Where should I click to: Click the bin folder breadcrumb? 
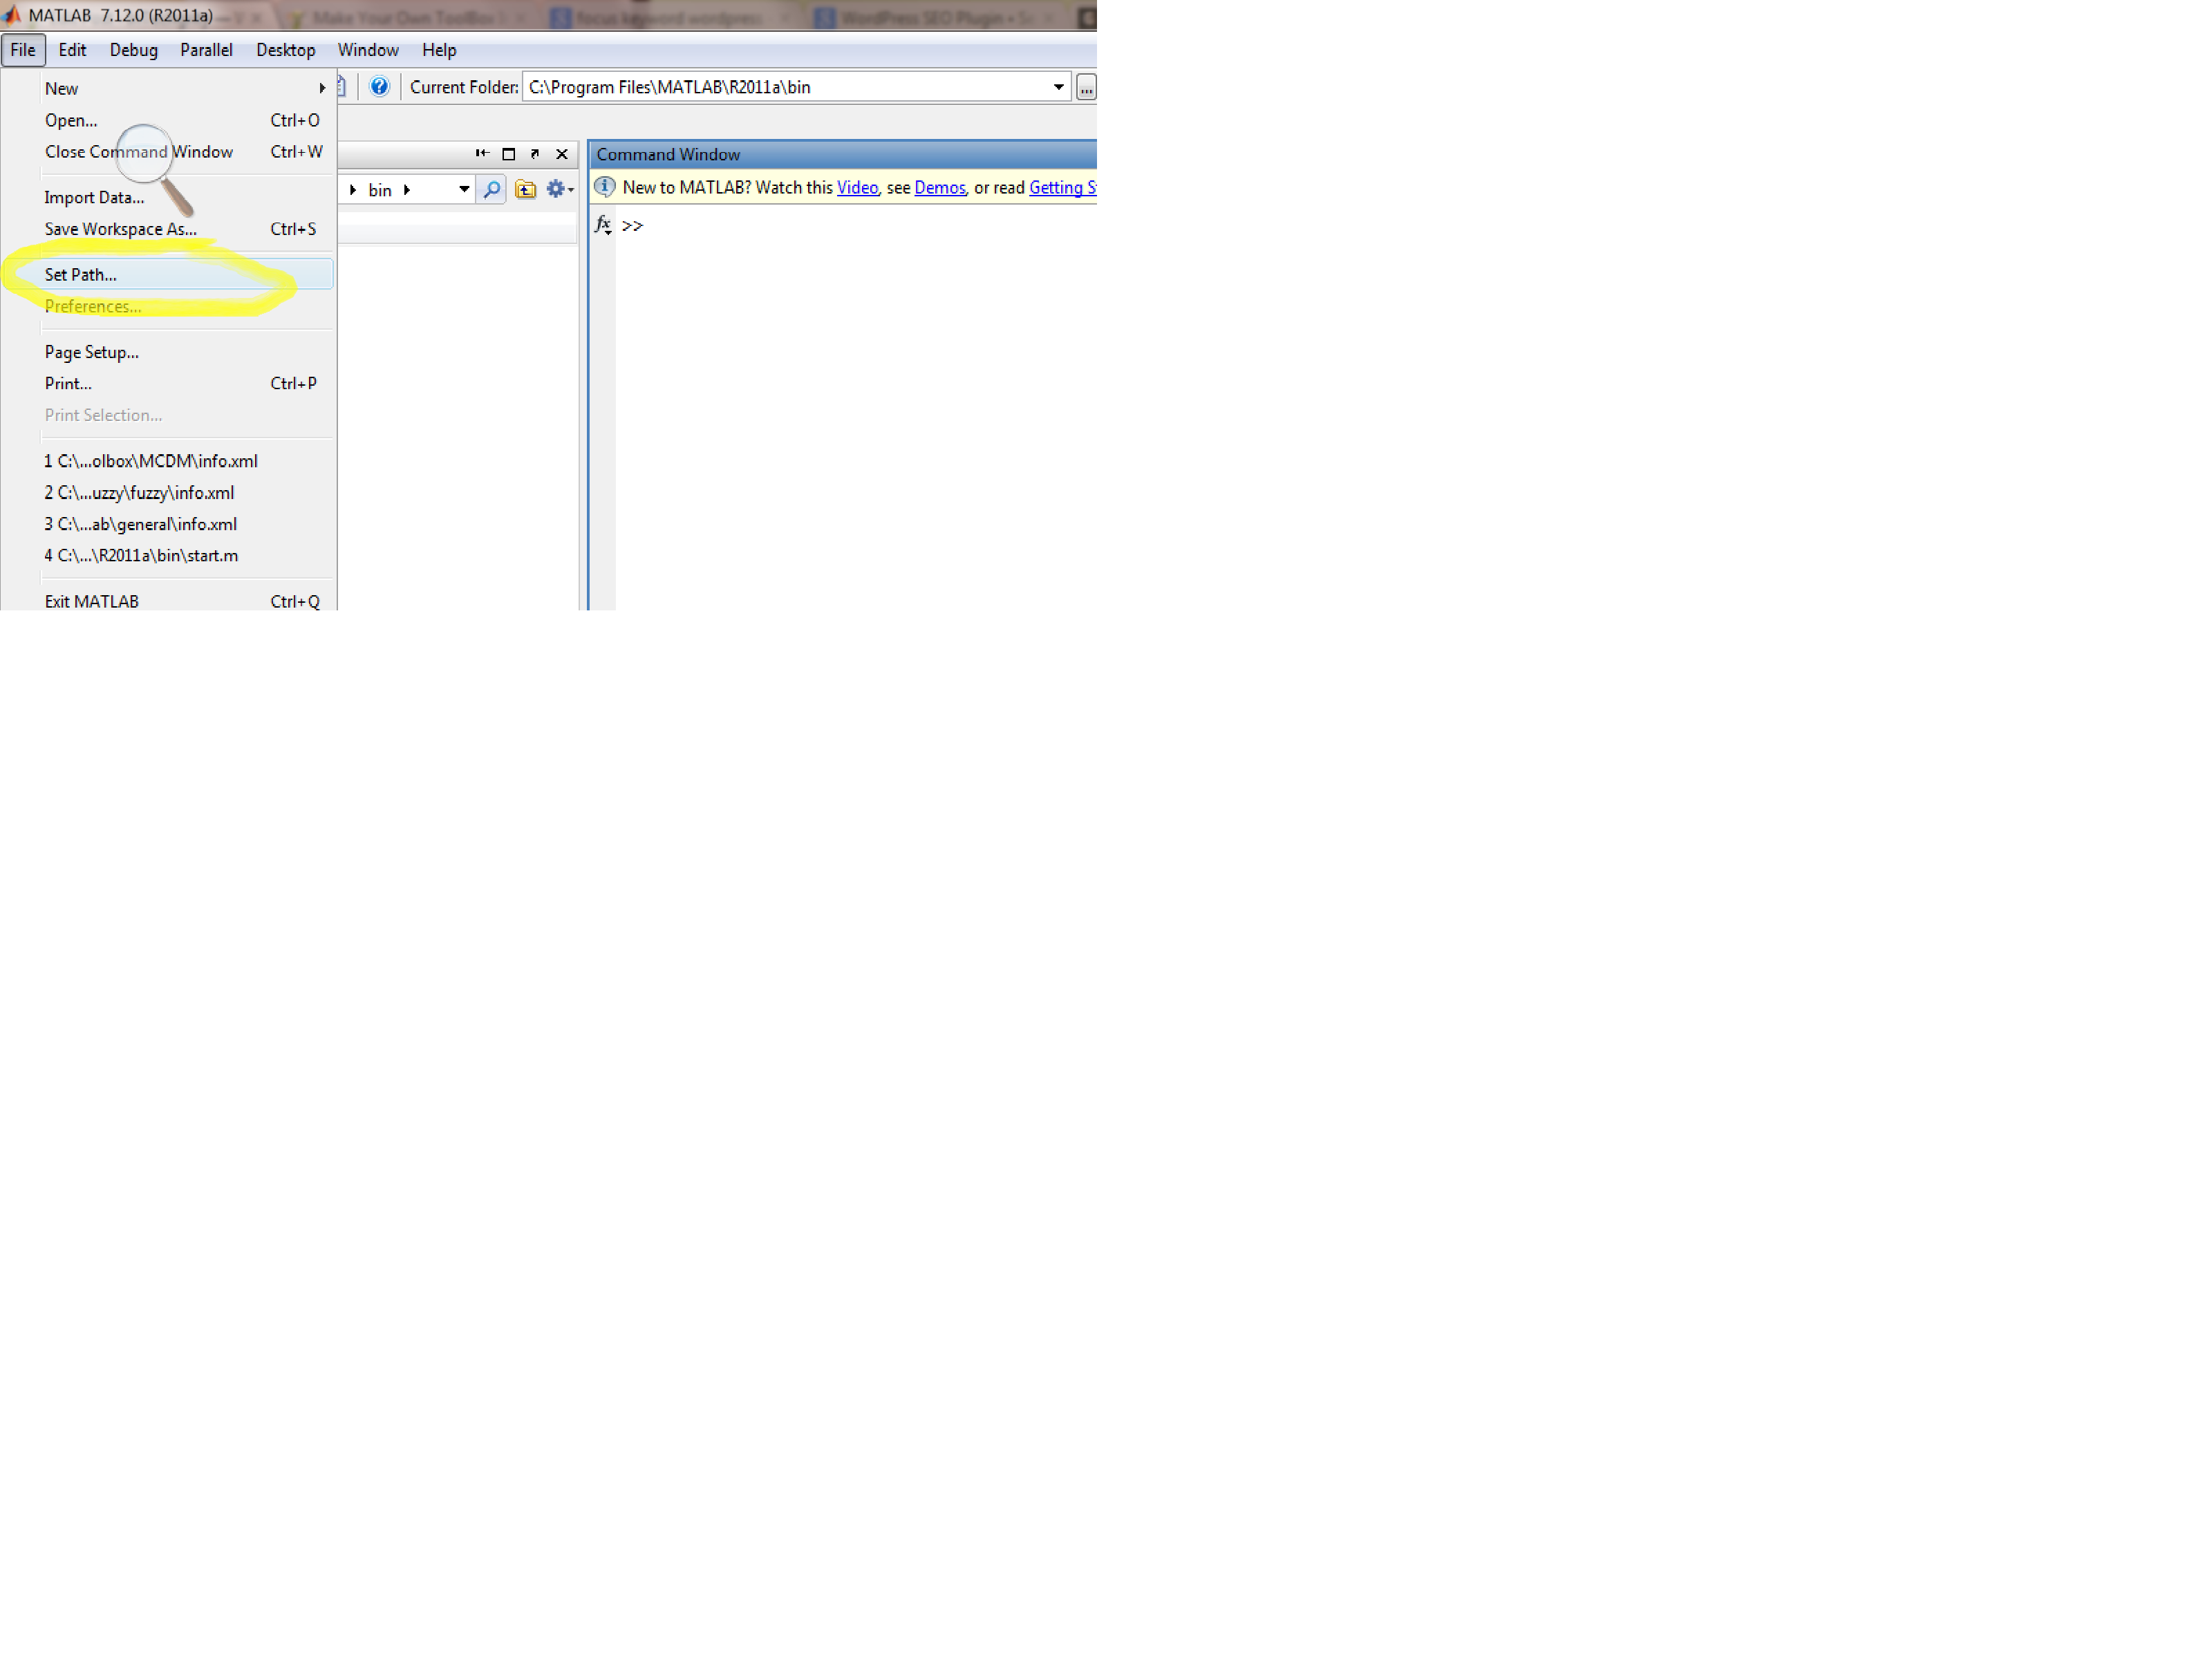click(380, 190)
